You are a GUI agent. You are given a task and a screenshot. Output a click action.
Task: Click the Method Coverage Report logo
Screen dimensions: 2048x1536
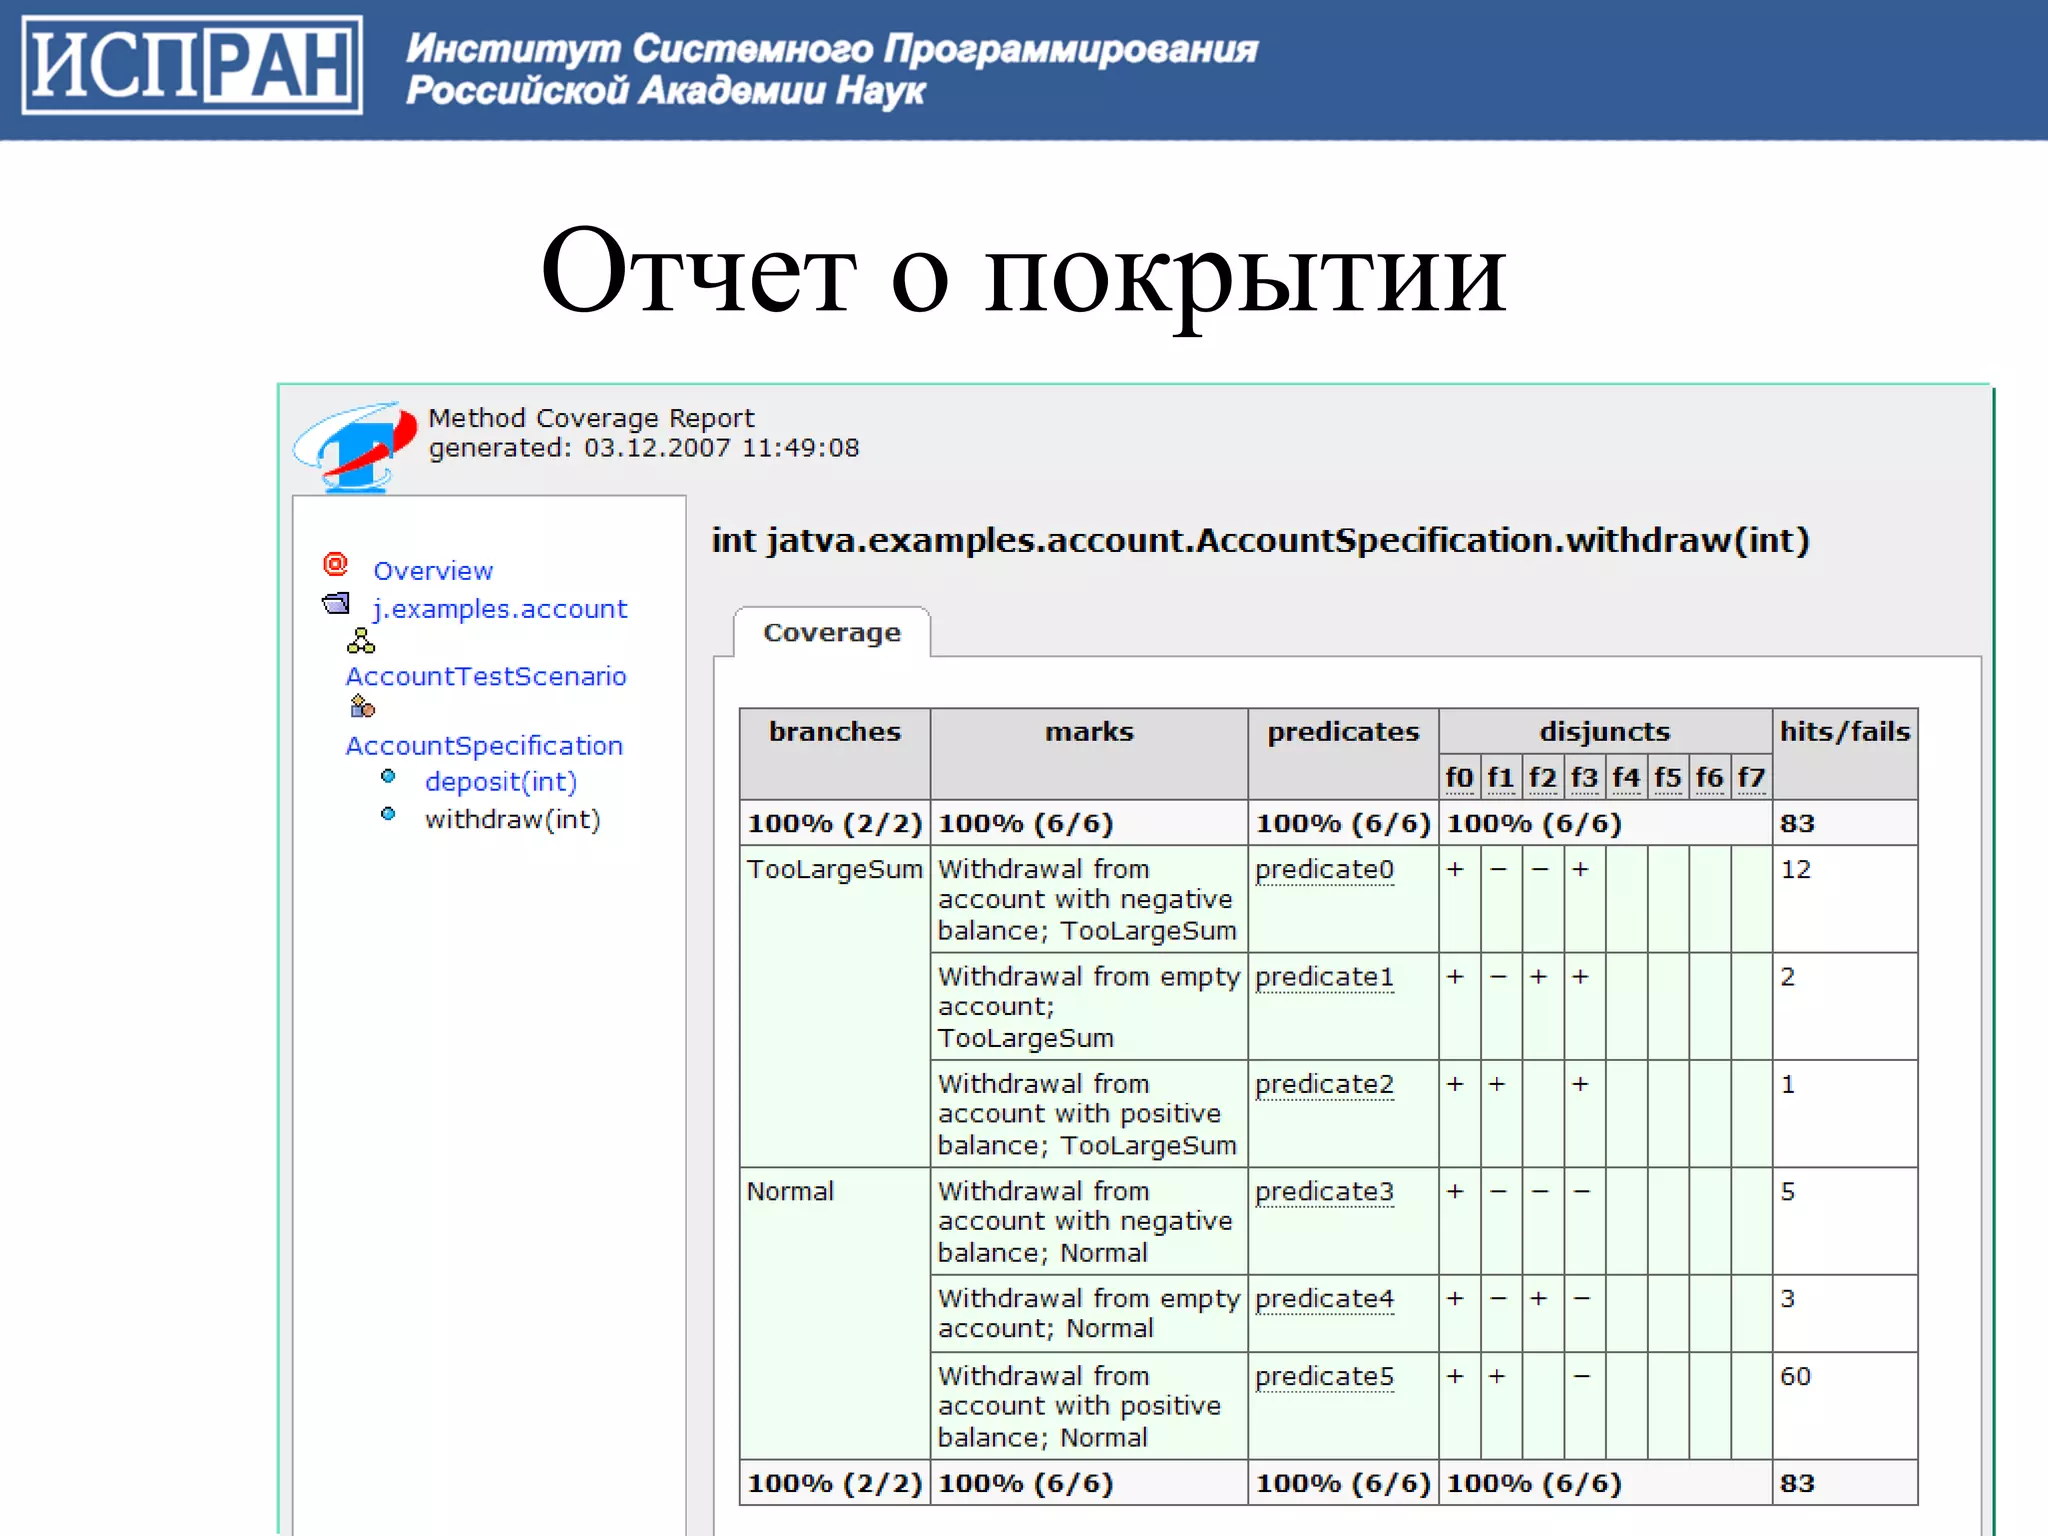(x=355, y=446)
